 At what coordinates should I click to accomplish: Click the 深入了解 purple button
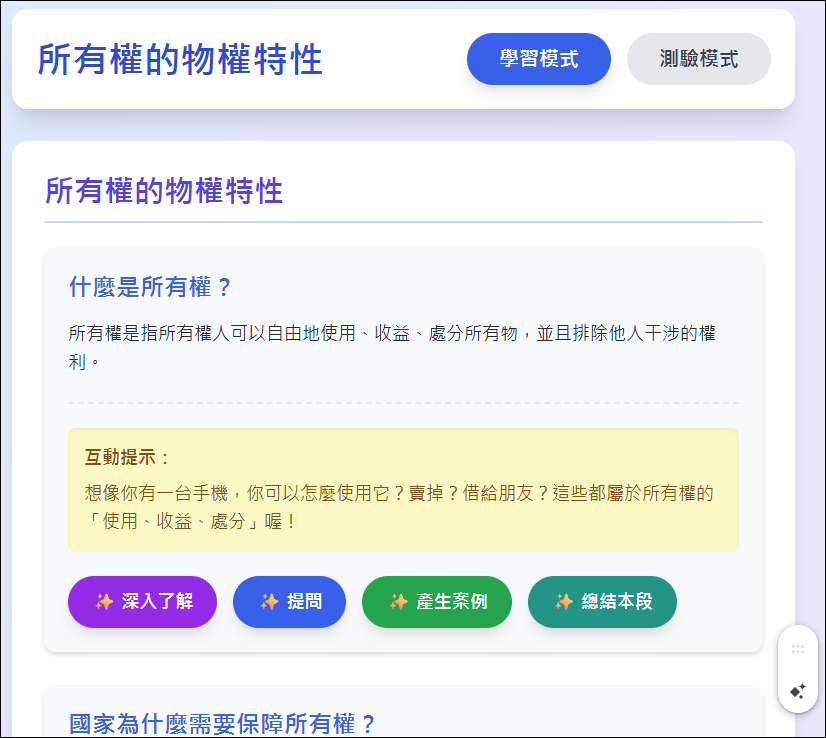click(142, 602)
